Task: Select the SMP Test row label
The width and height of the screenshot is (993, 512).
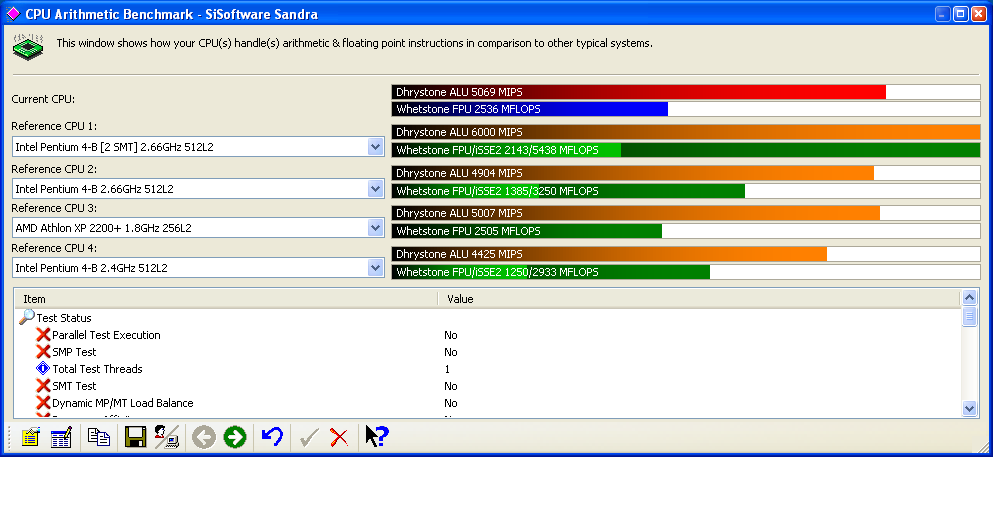Action: [x=75, y=352]
